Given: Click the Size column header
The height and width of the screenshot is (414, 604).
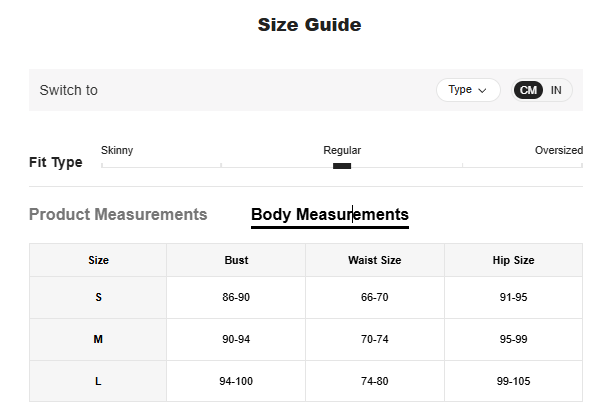Looking at the screenshot, I should pyautogui.click(x=98, y=260).
